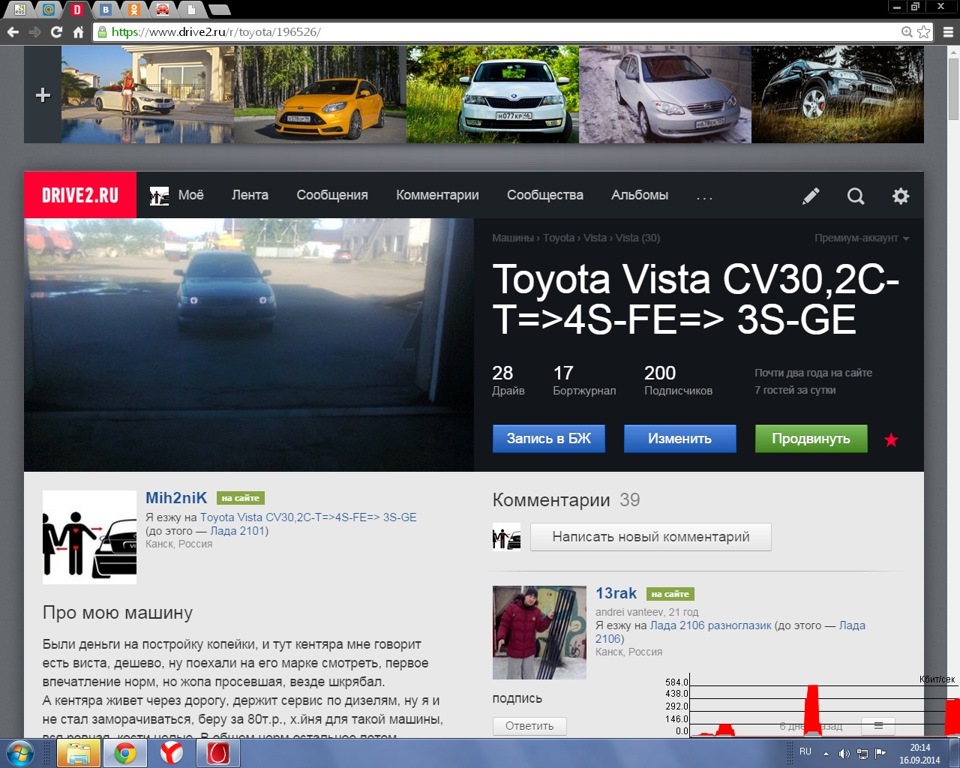Open the Mih2niK profile link

pyautogui.click(x=176, y=497)
